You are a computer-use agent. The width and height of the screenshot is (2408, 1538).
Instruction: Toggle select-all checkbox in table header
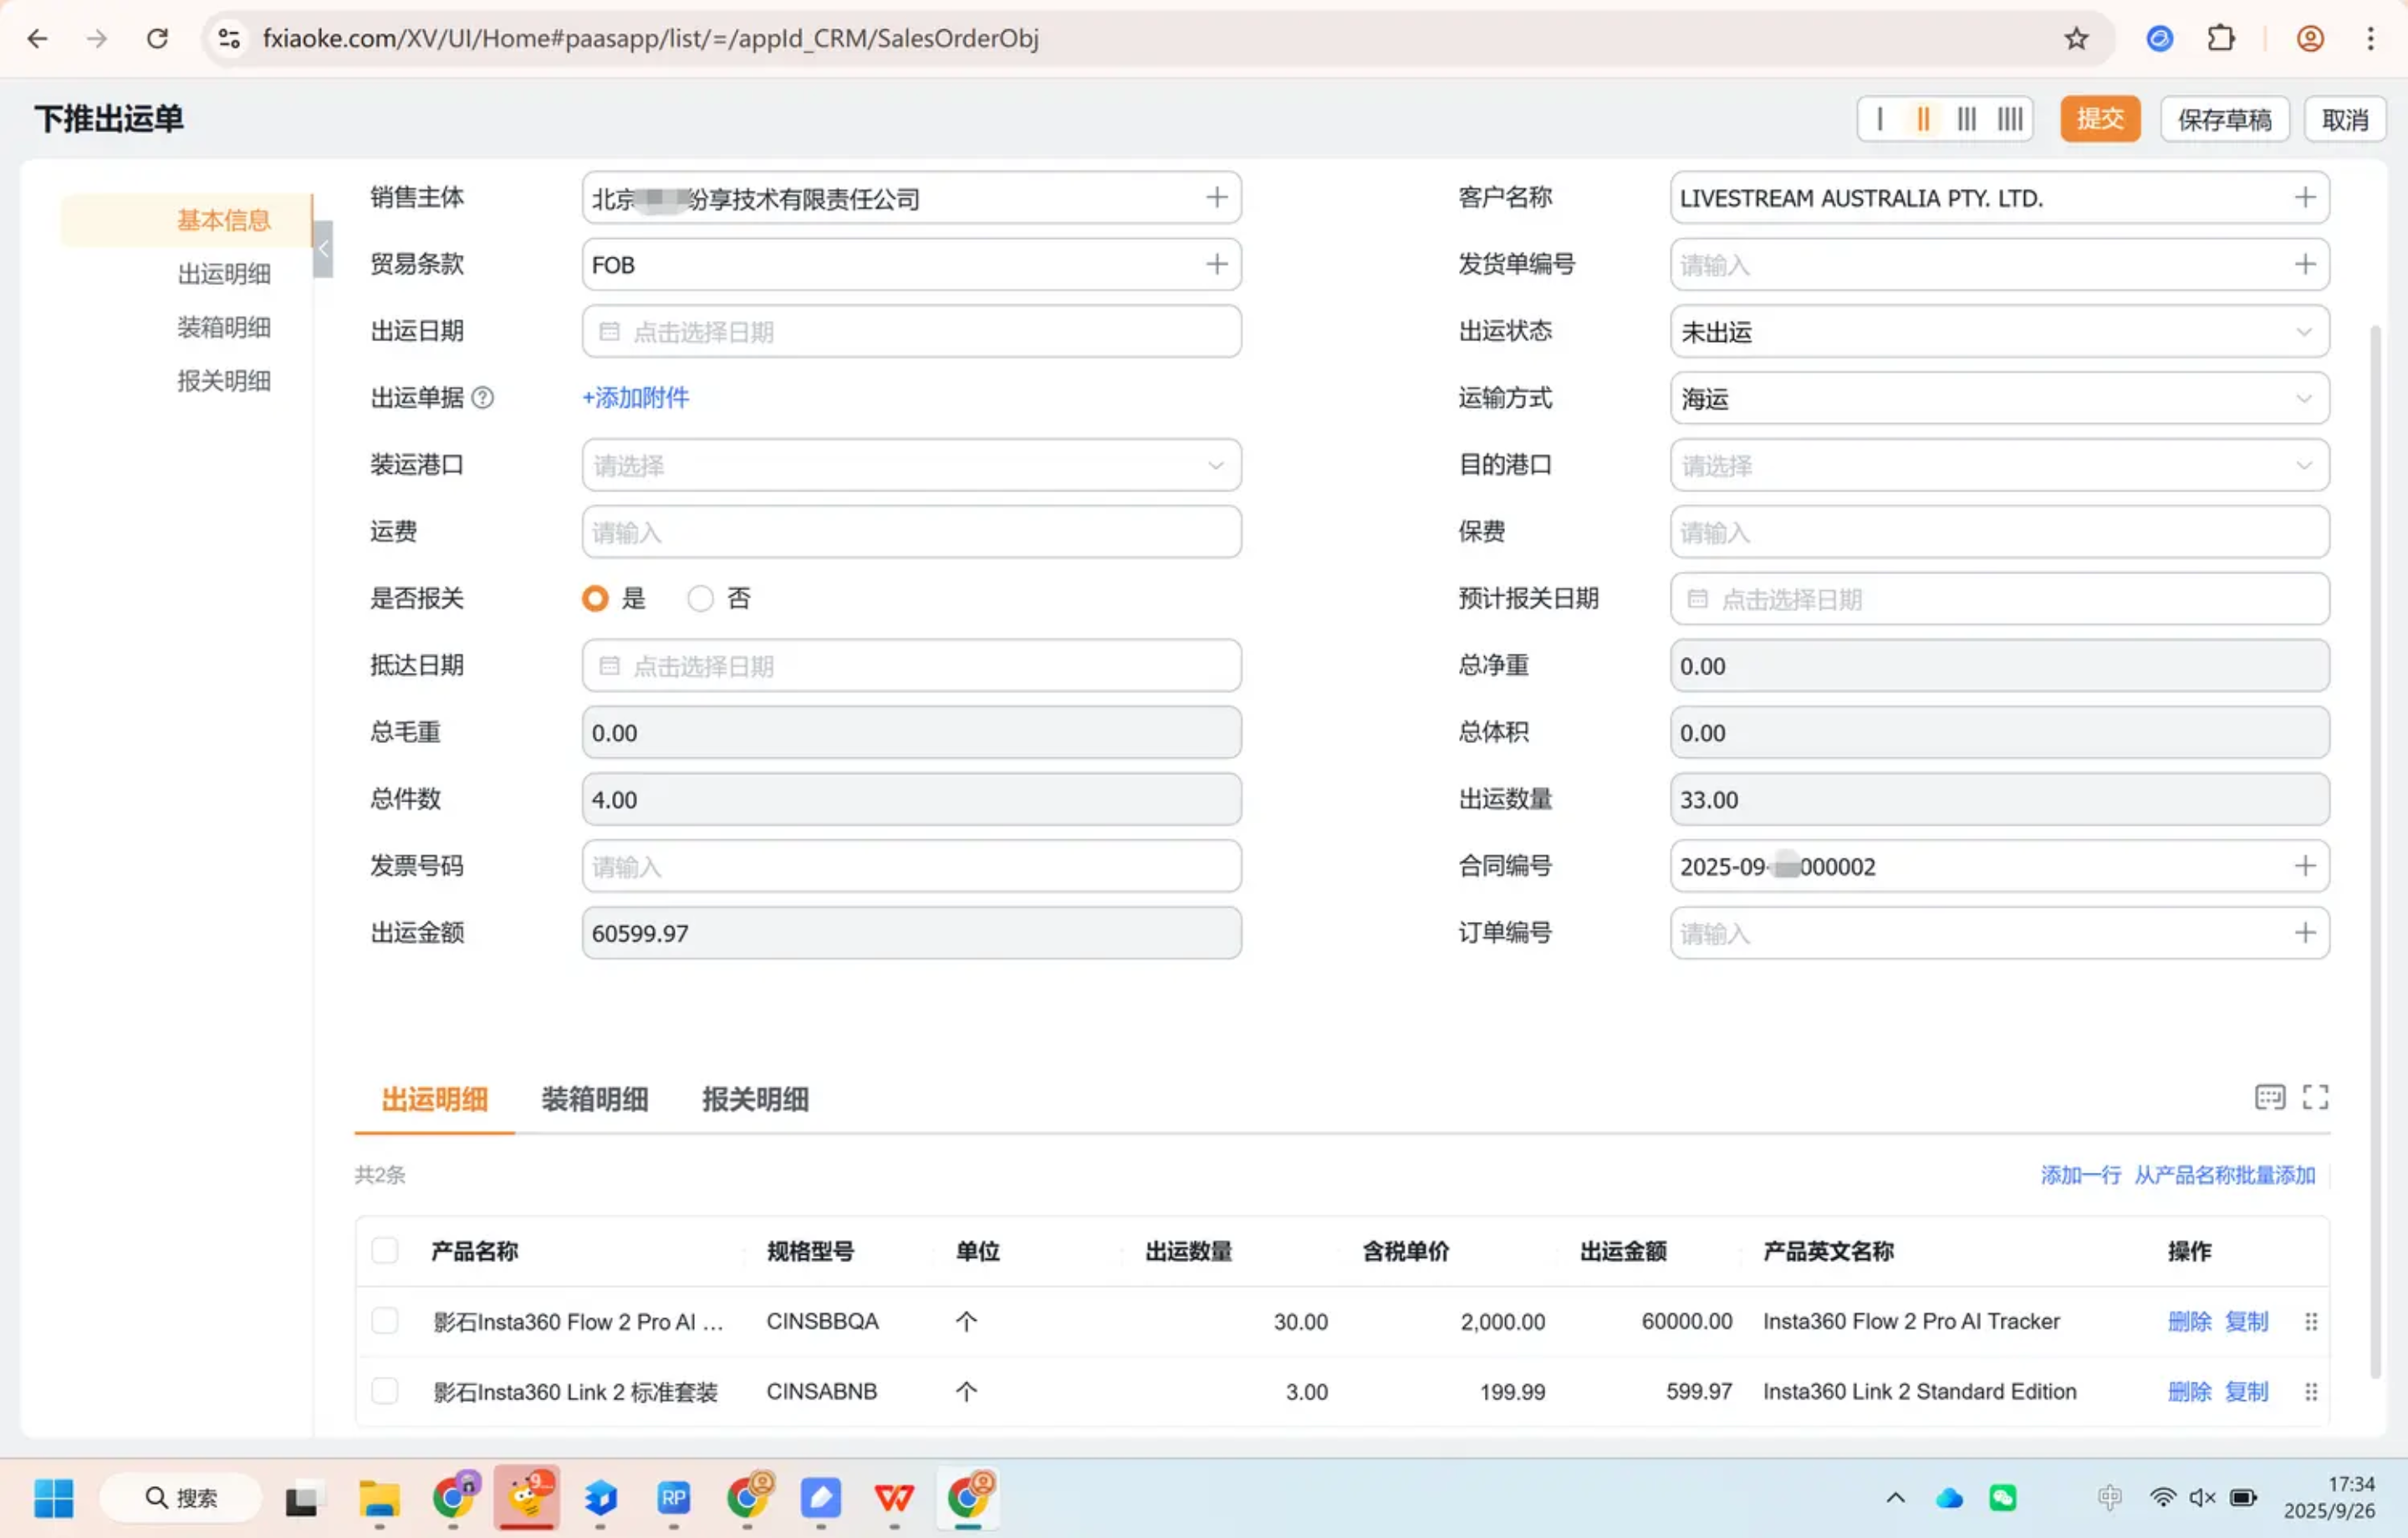tap(385, 1251)
